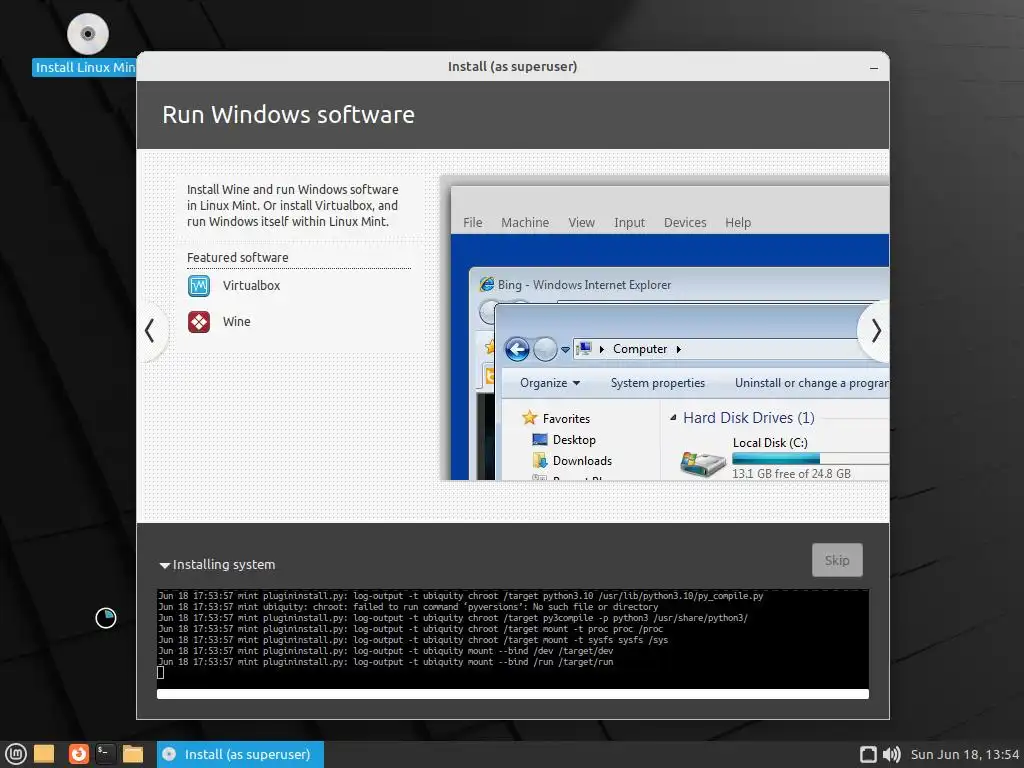Advance to the next slideshow slide
This screenshot has height=768, width=1024.
[875, 331]
